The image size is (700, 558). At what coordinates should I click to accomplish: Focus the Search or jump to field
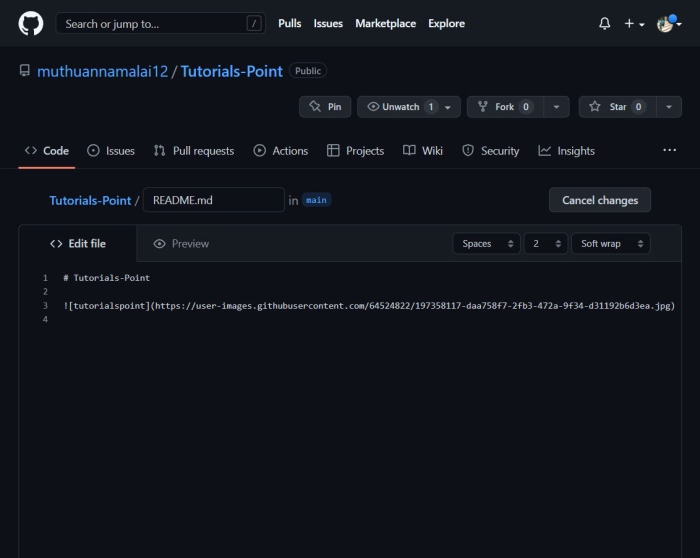tap(160, 23)
